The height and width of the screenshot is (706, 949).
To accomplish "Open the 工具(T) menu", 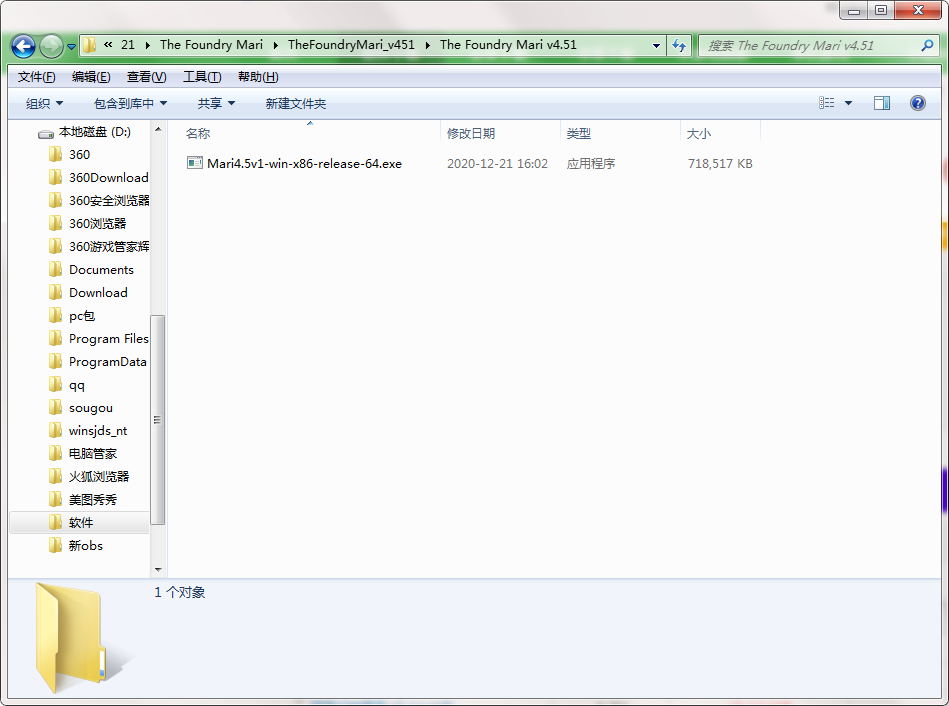I will [202, 77].
